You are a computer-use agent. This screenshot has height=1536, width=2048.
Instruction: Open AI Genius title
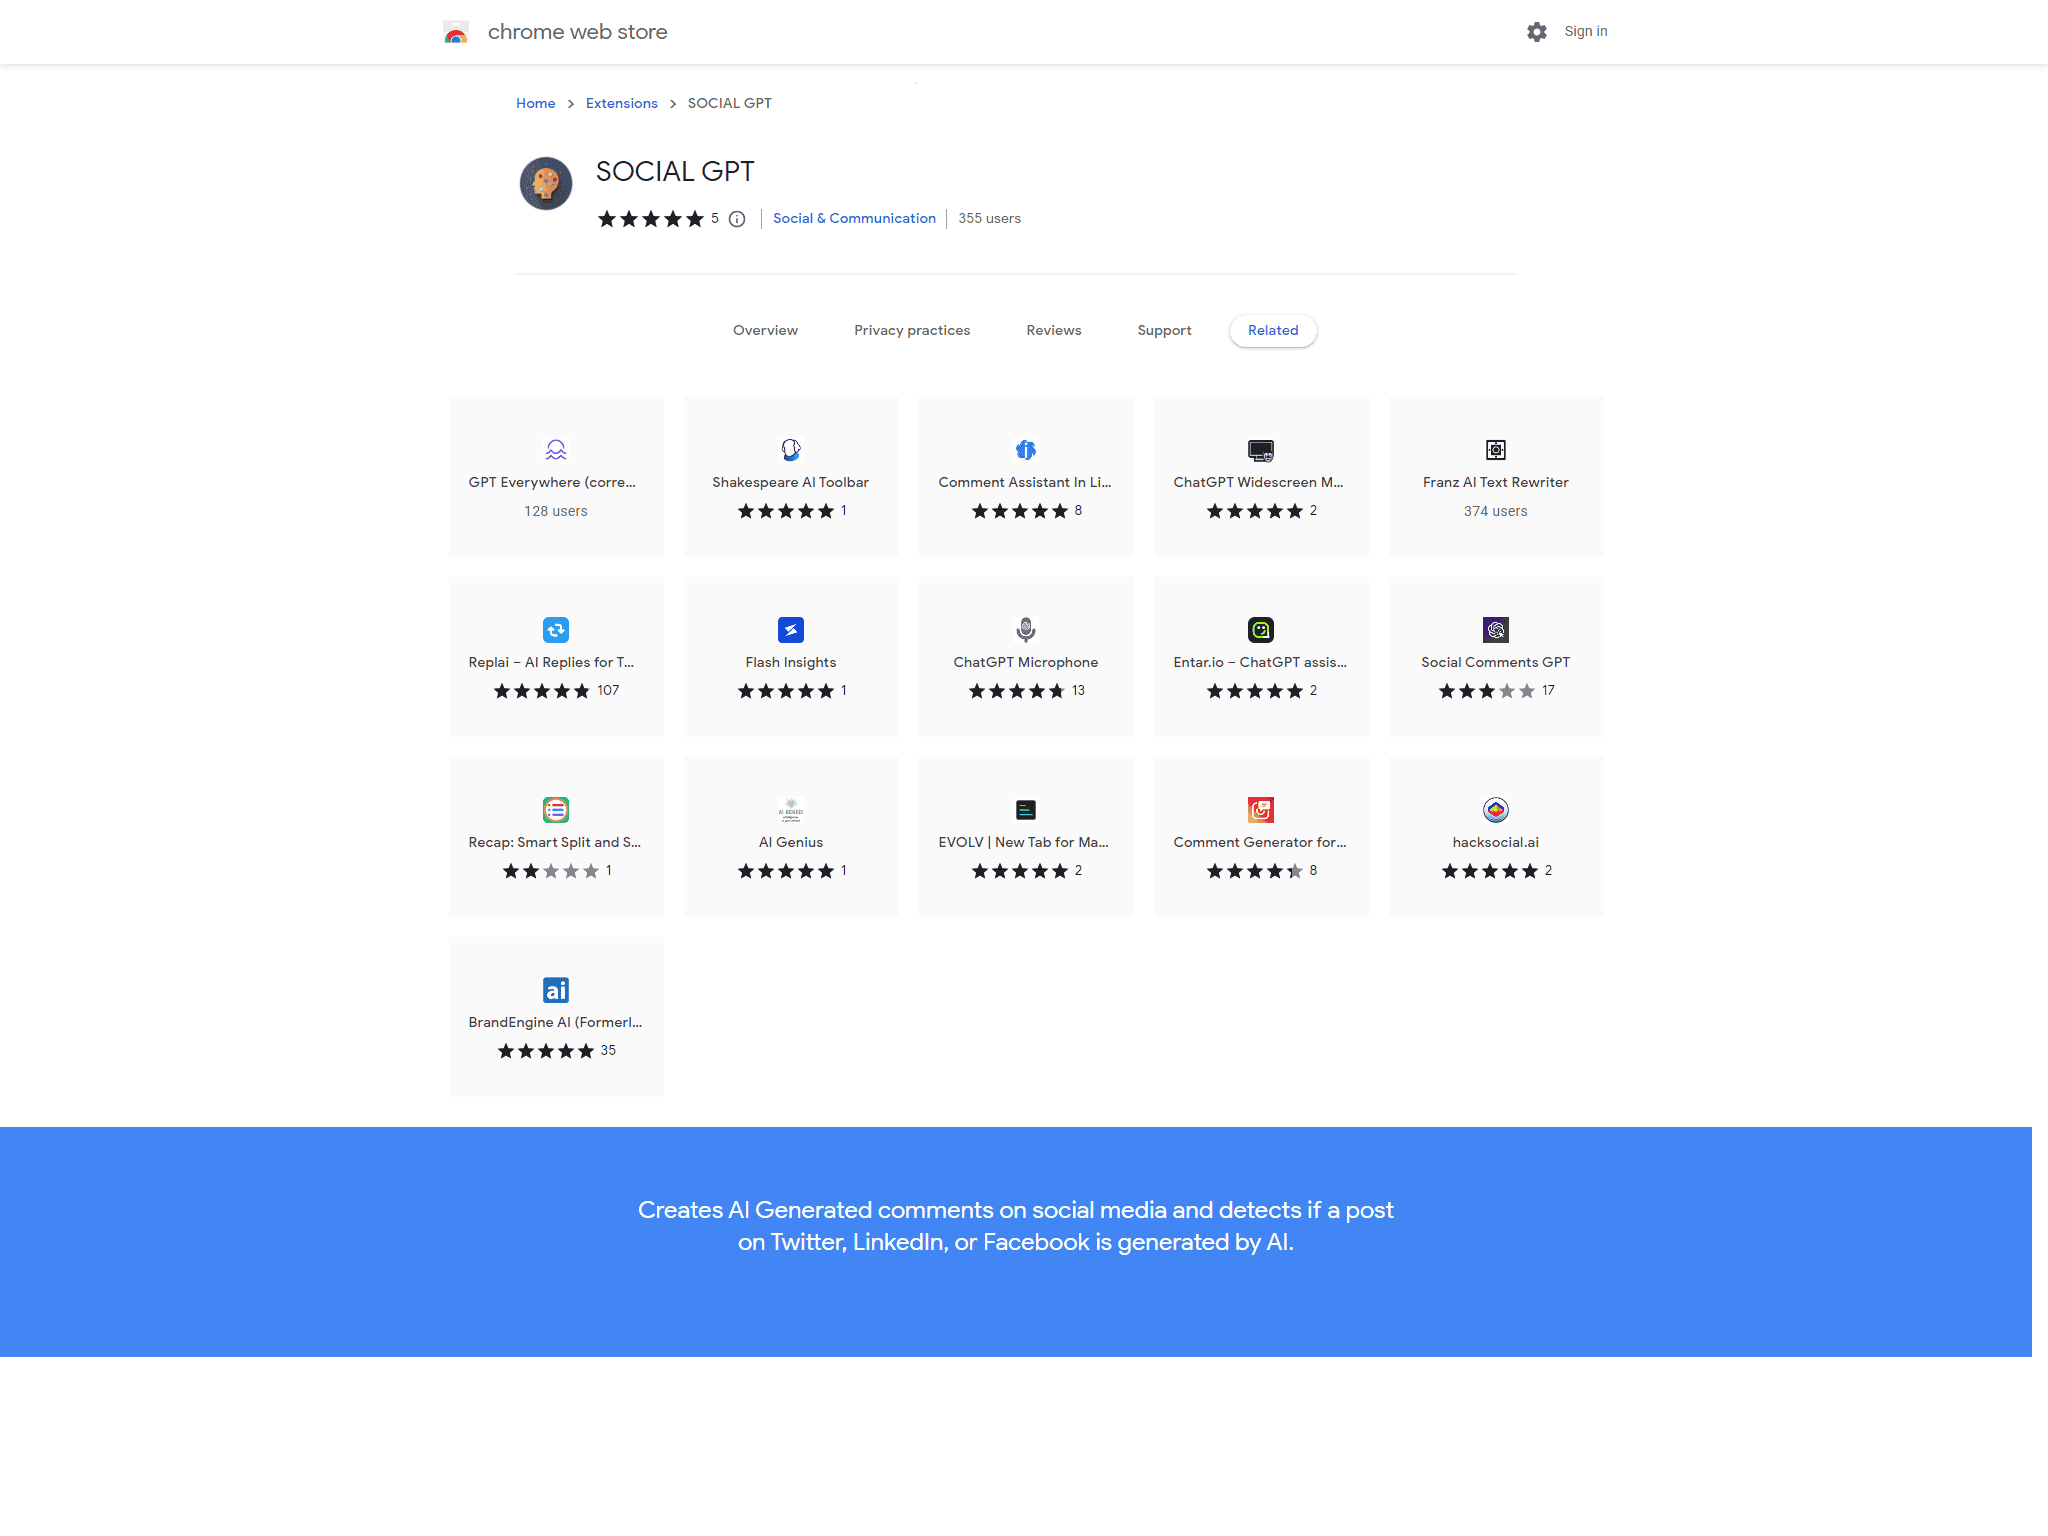(x=791, y=843)
